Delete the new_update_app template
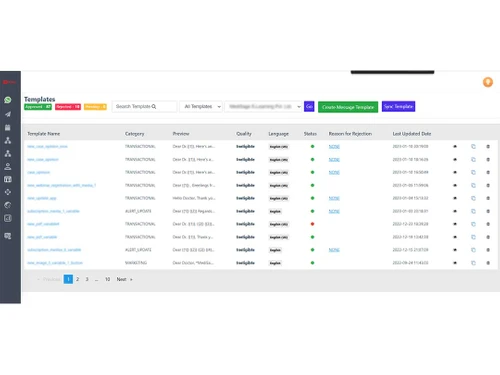500x375 pixels. coord(488,198)
